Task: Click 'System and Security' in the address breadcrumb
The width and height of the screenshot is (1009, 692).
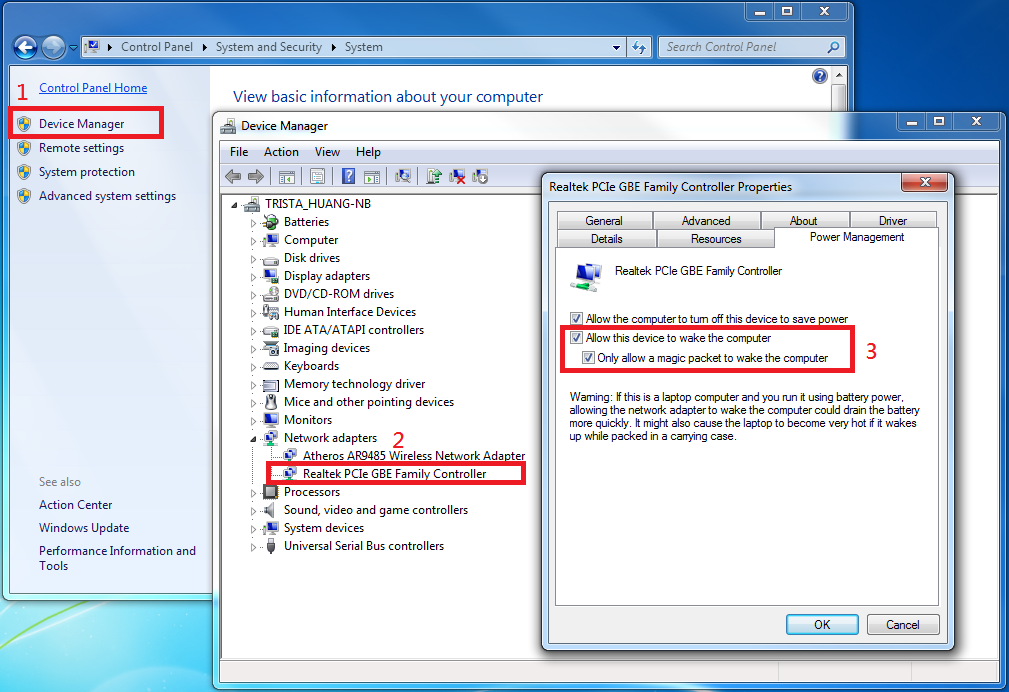Action: click(x=268, y=47)
